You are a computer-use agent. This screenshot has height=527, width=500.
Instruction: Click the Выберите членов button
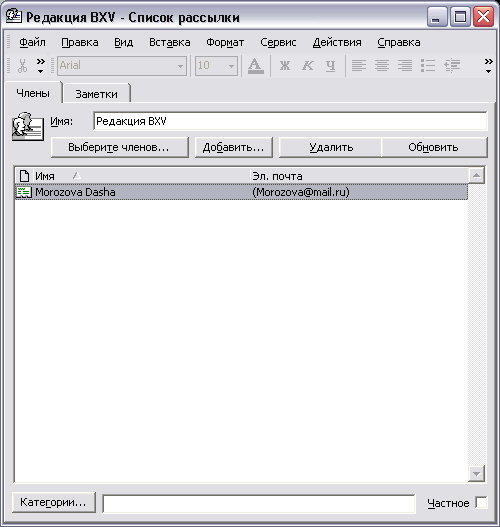120,147
